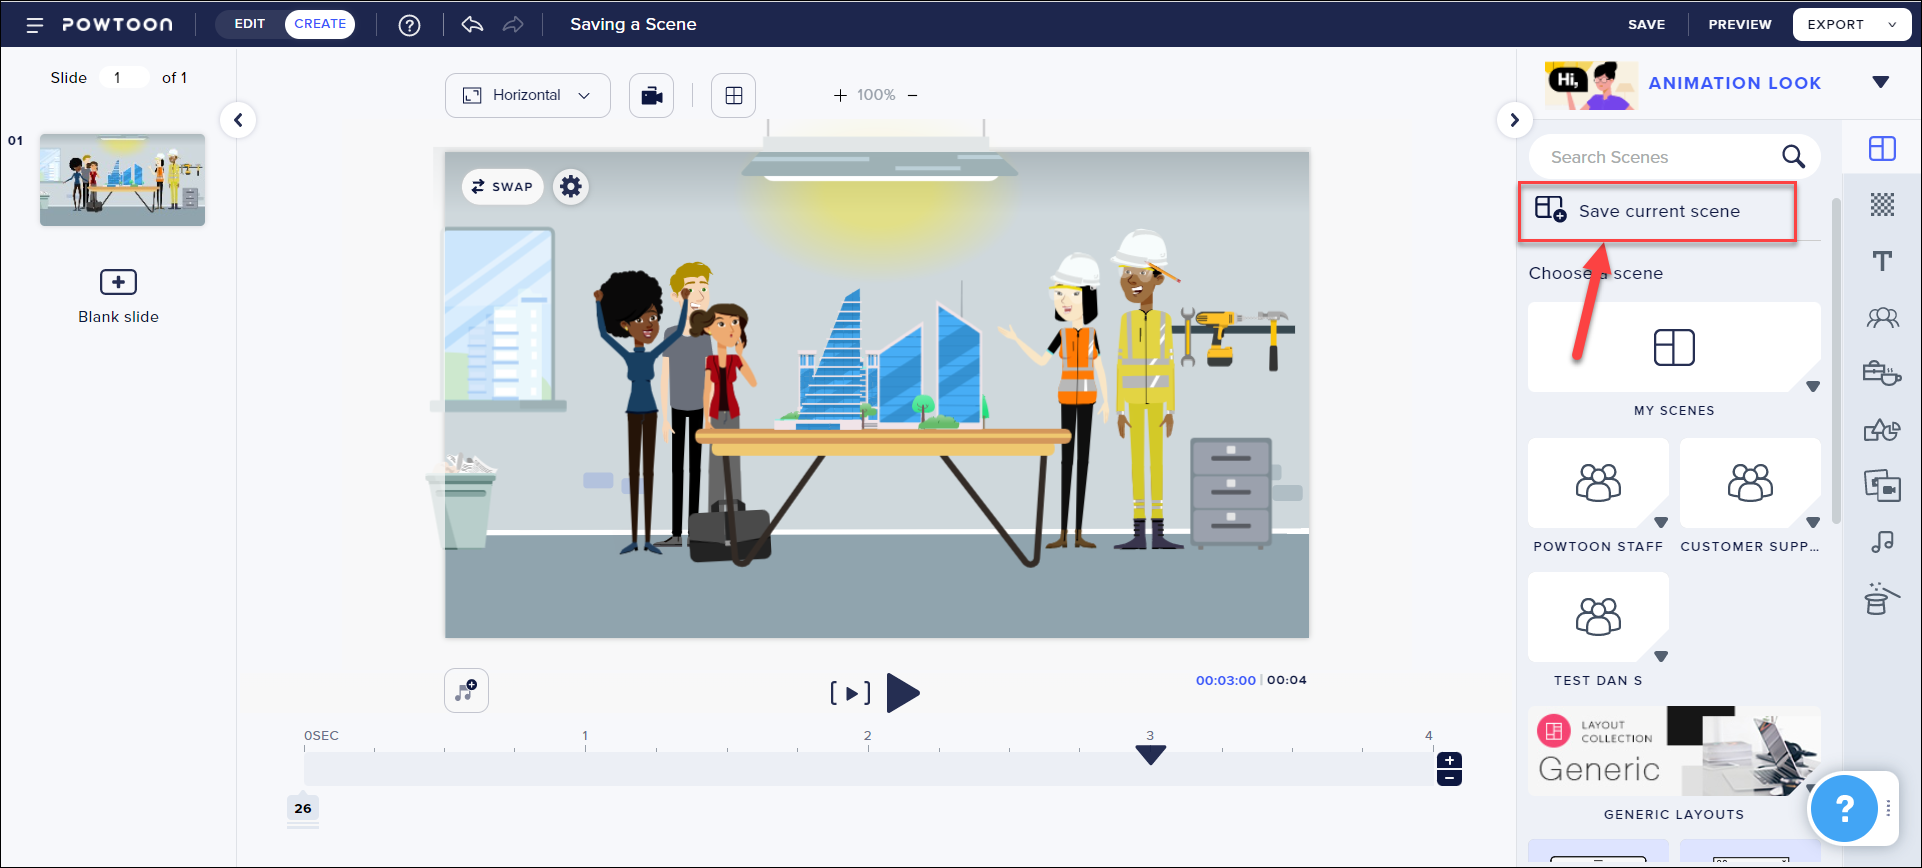
Task: Click the animation look avatar thumbnail
Action: (x=1591, y=84)
